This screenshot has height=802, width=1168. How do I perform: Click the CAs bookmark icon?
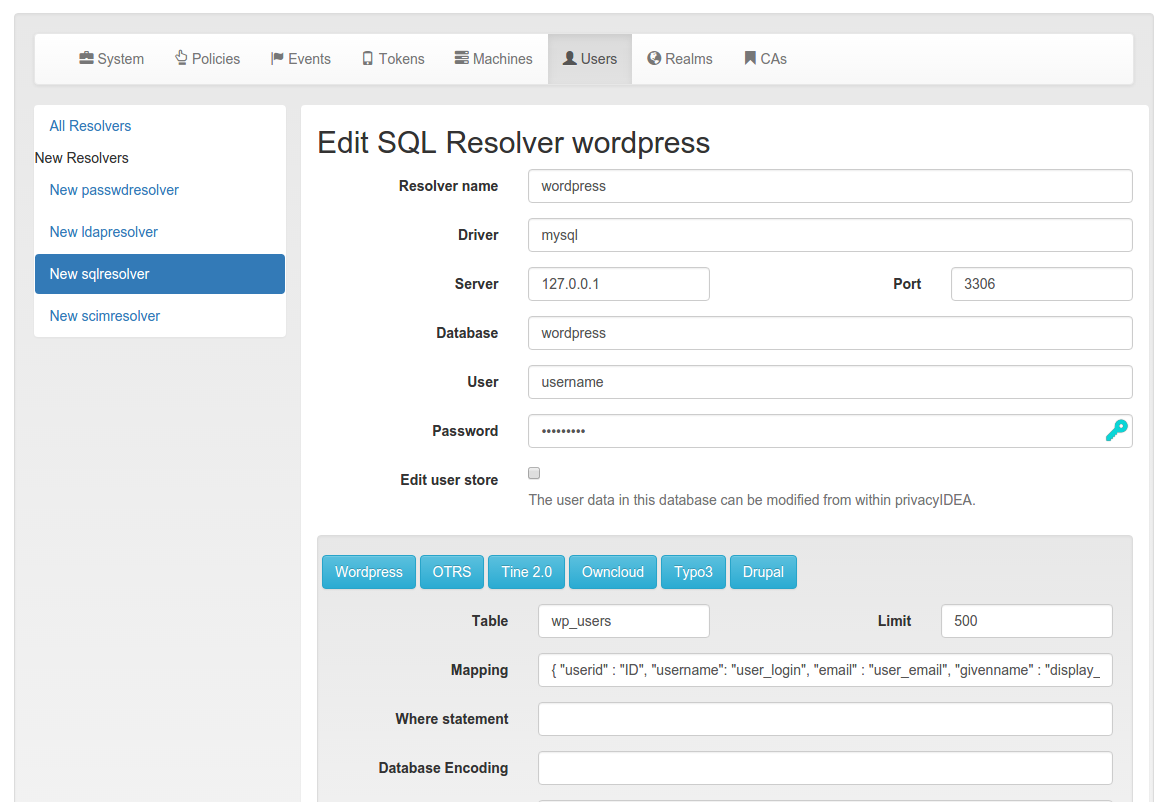750,58
